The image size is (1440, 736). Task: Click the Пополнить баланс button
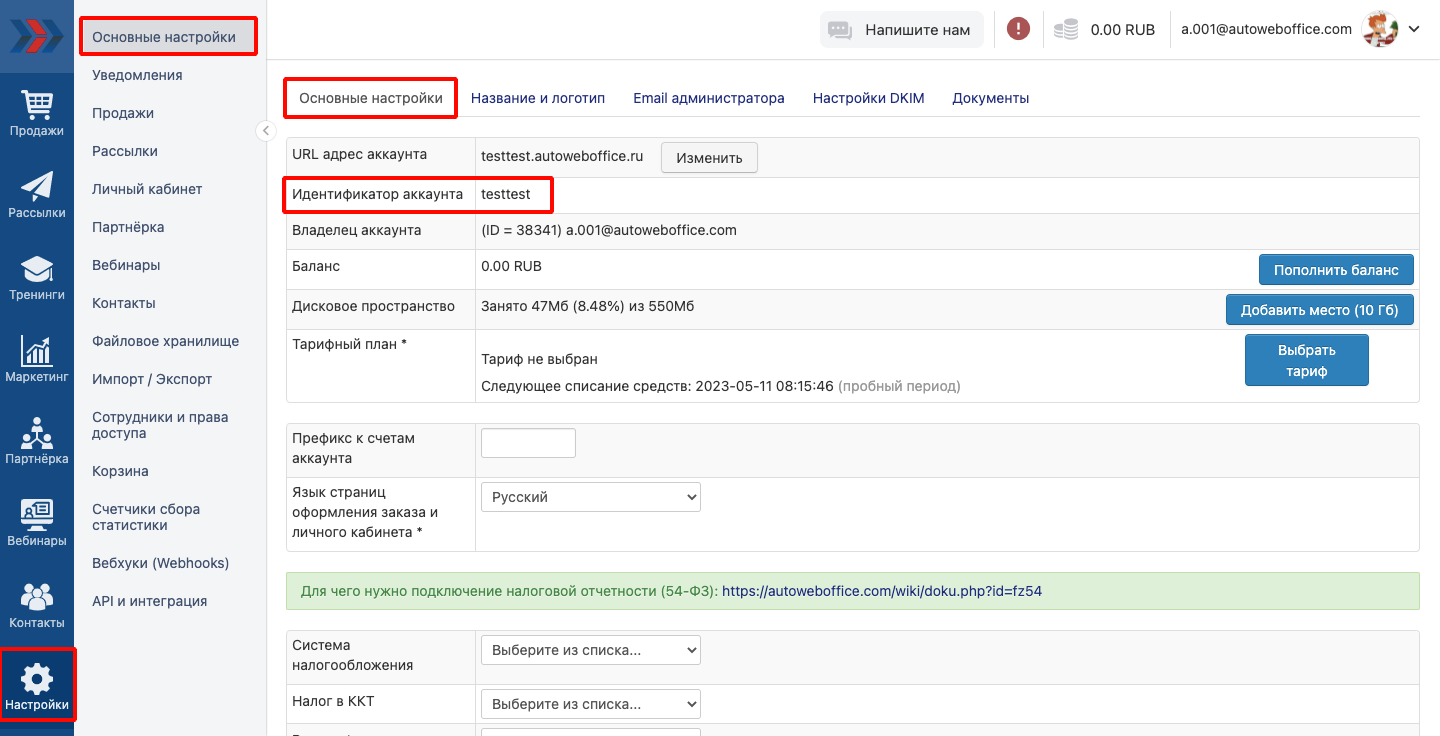pos(1335,270)
